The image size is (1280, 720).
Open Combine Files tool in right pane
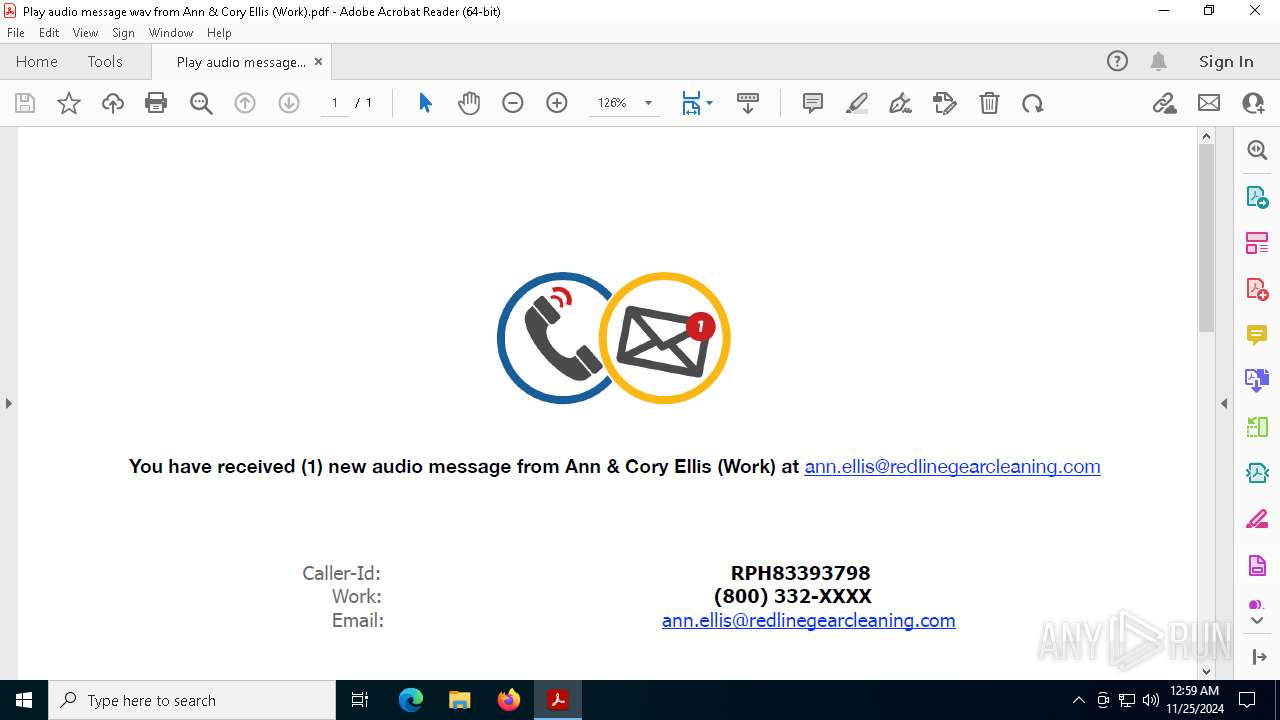click(x=1257, y=380)
